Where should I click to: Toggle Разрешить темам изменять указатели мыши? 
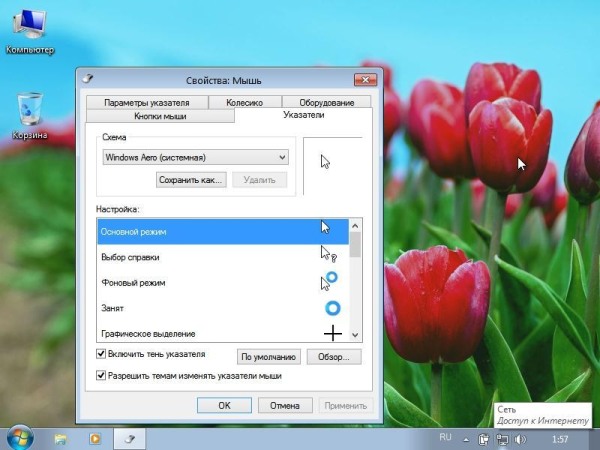pos(101,375)
